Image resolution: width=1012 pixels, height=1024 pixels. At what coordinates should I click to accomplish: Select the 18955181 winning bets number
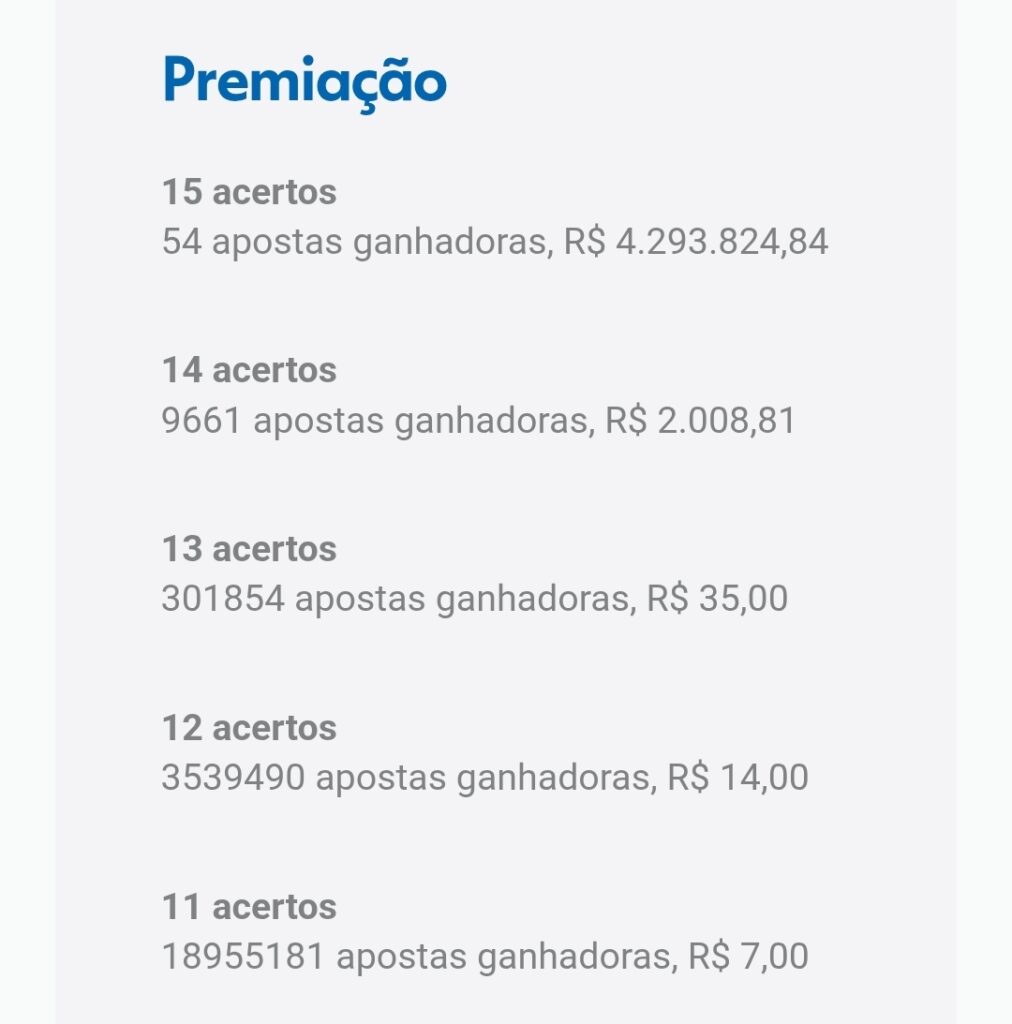243,957
